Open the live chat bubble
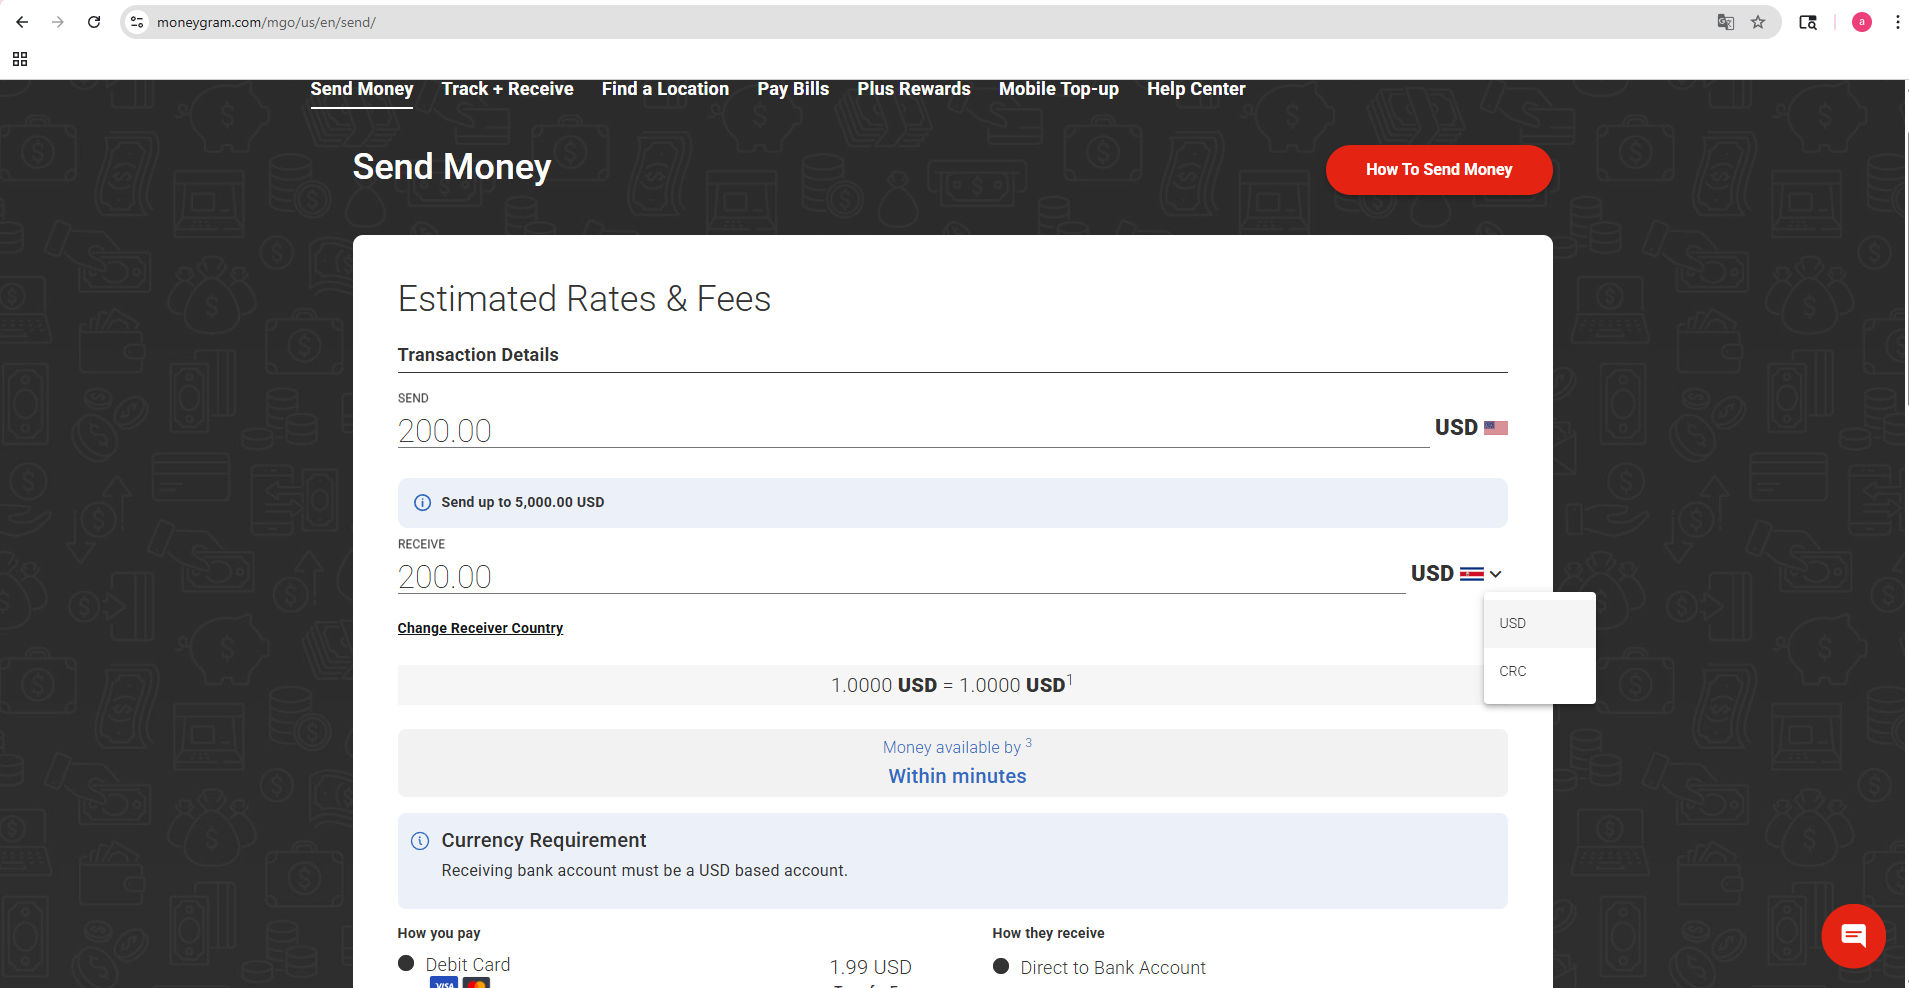Image resolution: width=1909 pixels, height=988 pixels. click(1853, 936)
